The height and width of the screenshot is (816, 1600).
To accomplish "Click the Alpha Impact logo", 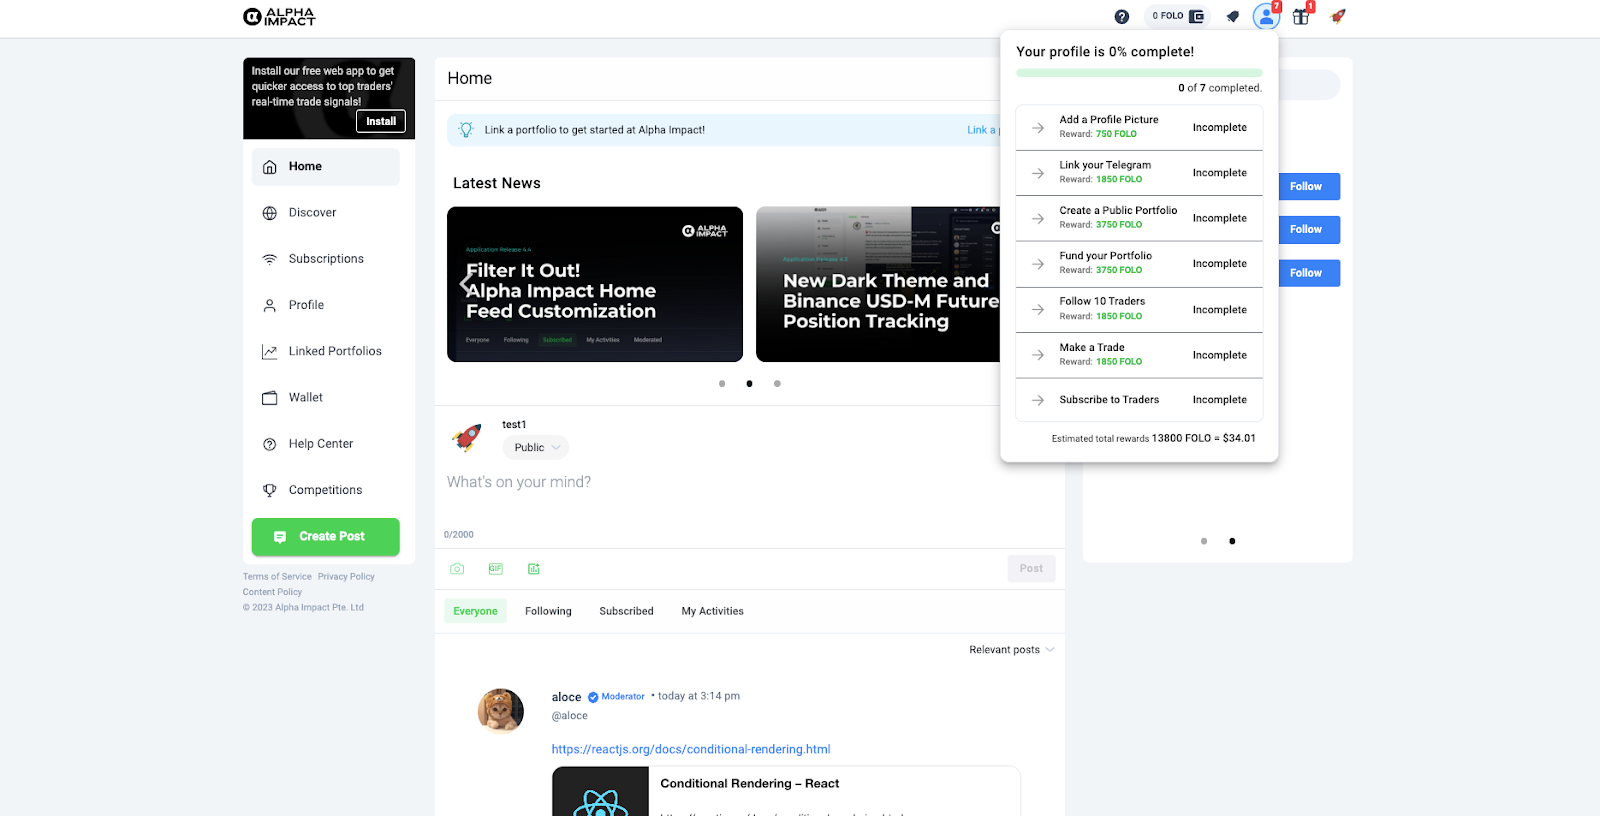I will click(x=279, y=17).
